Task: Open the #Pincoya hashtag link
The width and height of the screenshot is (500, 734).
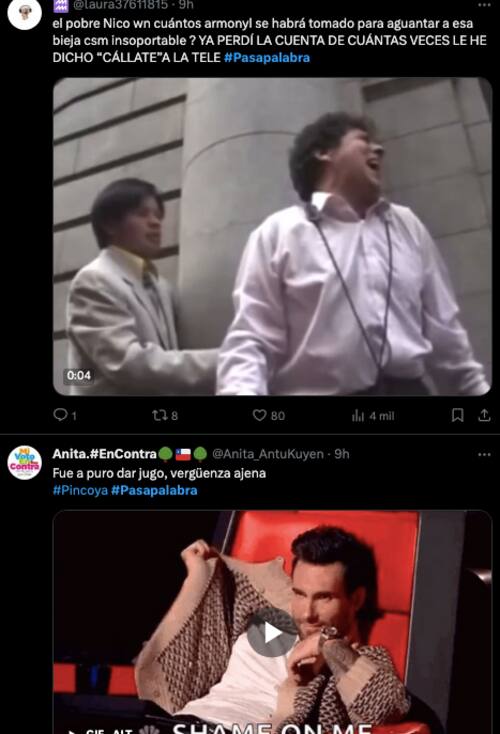Action: tap(80, 490)
